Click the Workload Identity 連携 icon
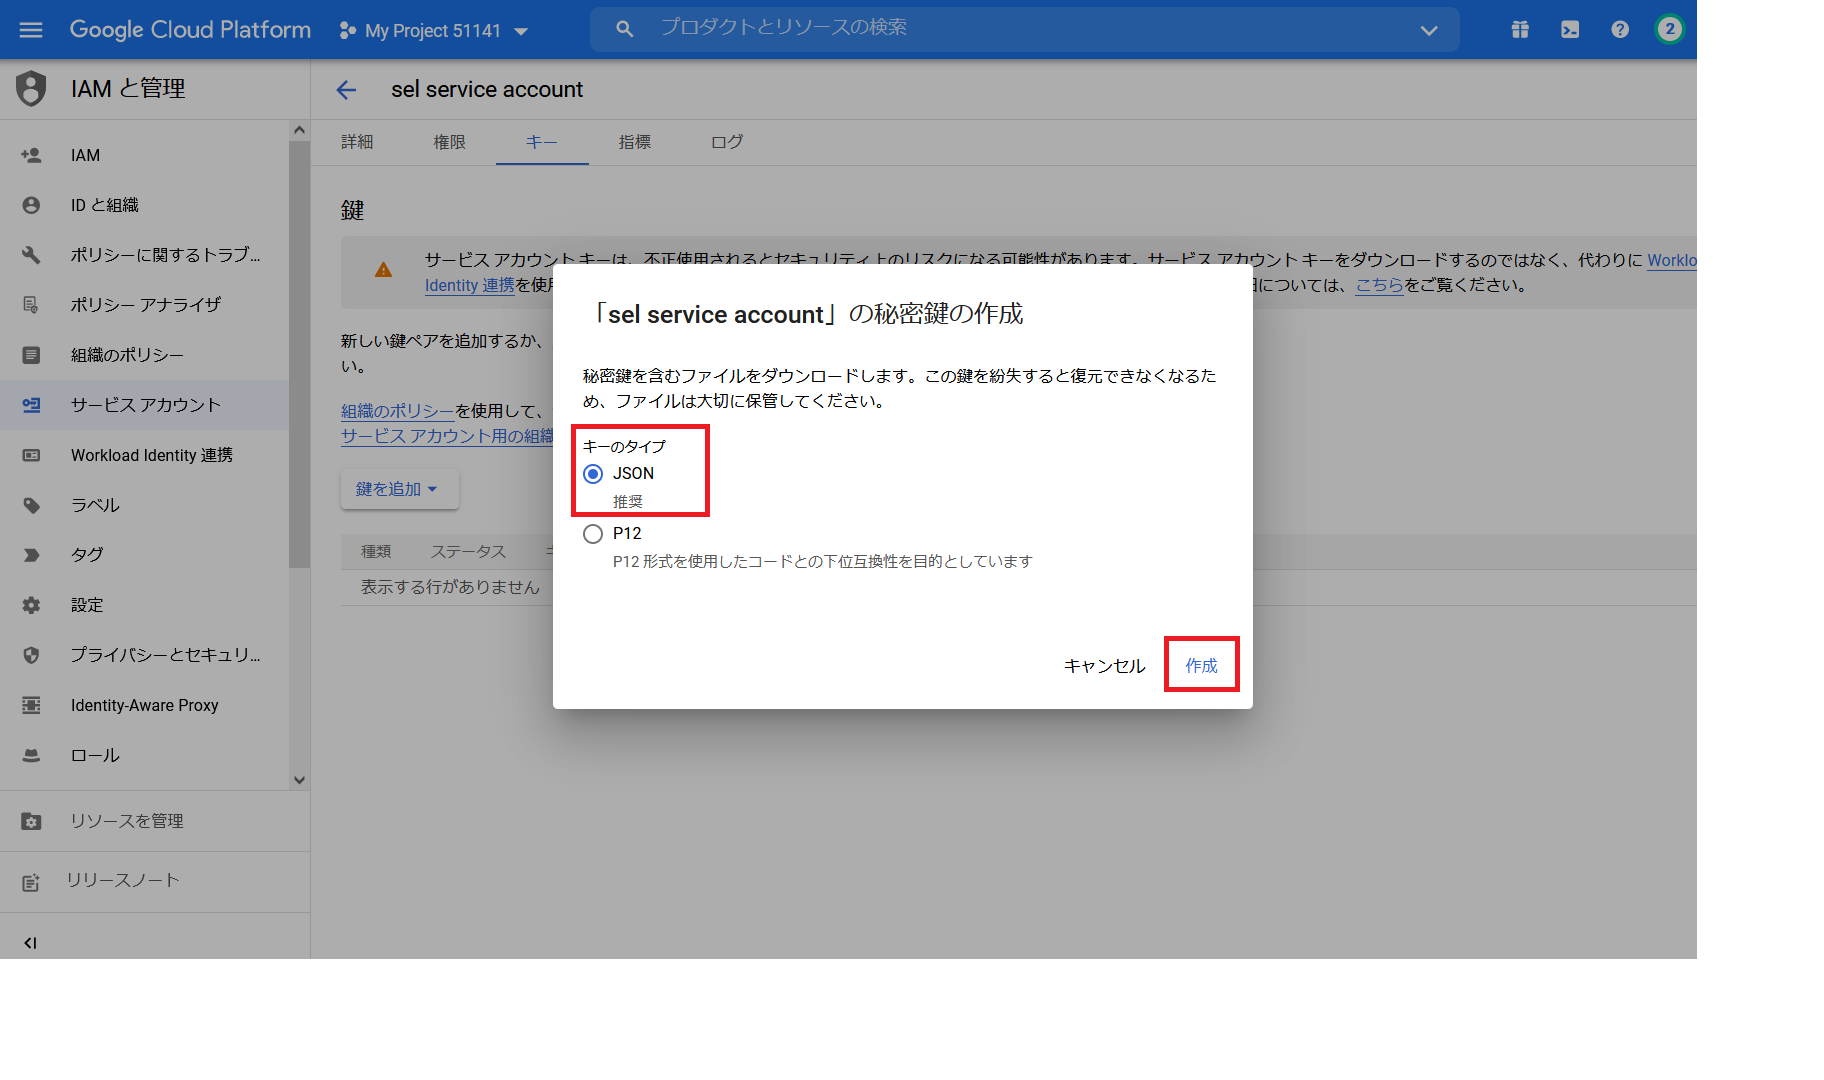Screen dimensions: 1824x1080 coord(31,455)
